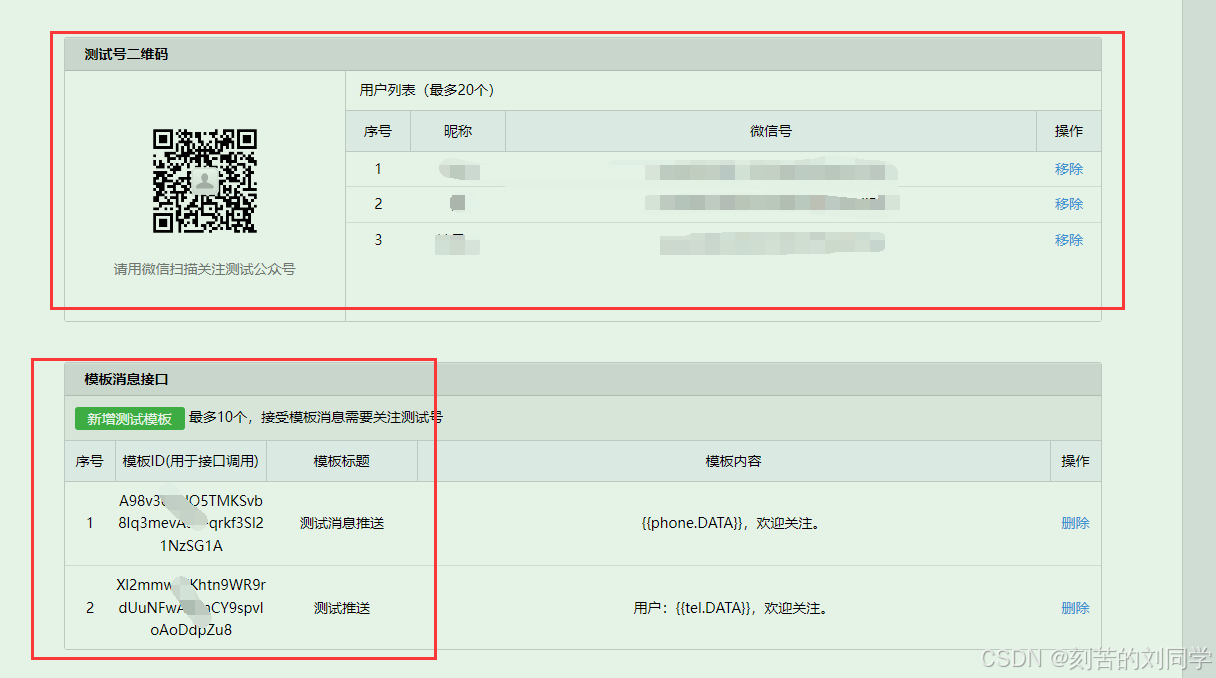The image size is (1216, 678).
Task: Select the 测试号二维码 section header
Action: [x=583, y=54]
